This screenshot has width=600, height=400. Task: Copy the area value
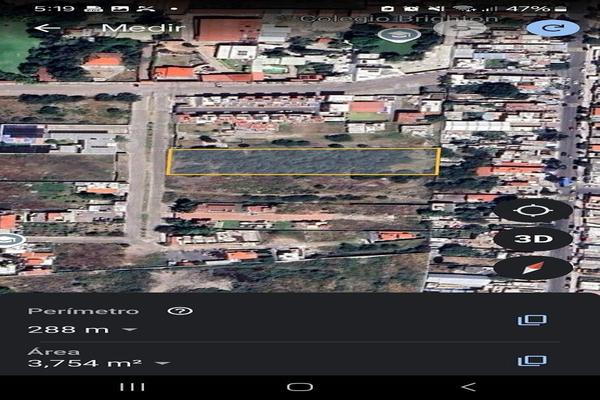click(x=532, y=361)
